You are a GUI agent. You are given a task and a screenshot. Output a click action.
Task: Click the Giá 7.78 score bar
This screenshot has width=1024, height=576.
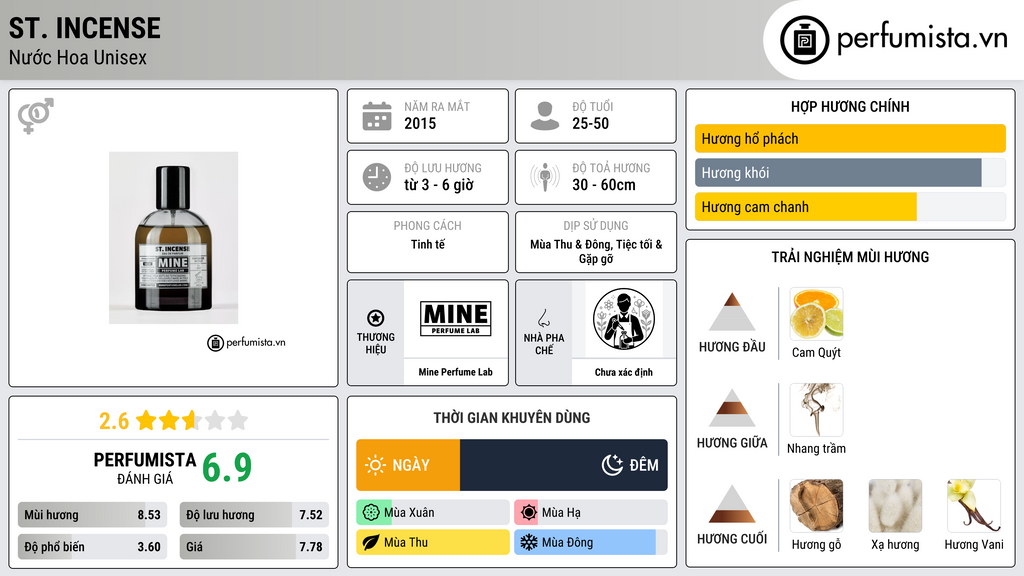click(254, 547)
